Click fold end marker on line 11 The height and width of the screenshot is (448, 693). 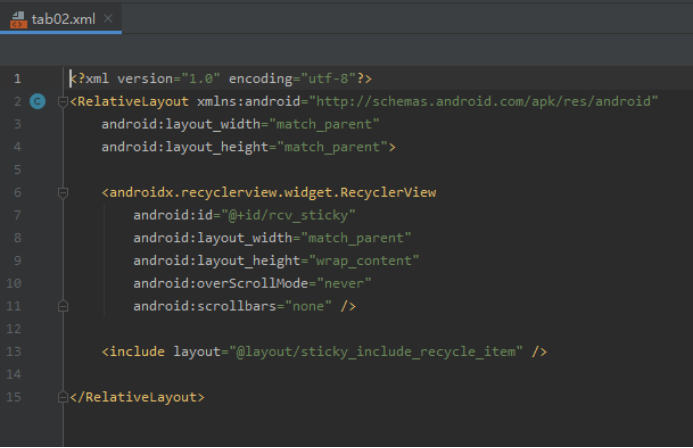point(63,306)
